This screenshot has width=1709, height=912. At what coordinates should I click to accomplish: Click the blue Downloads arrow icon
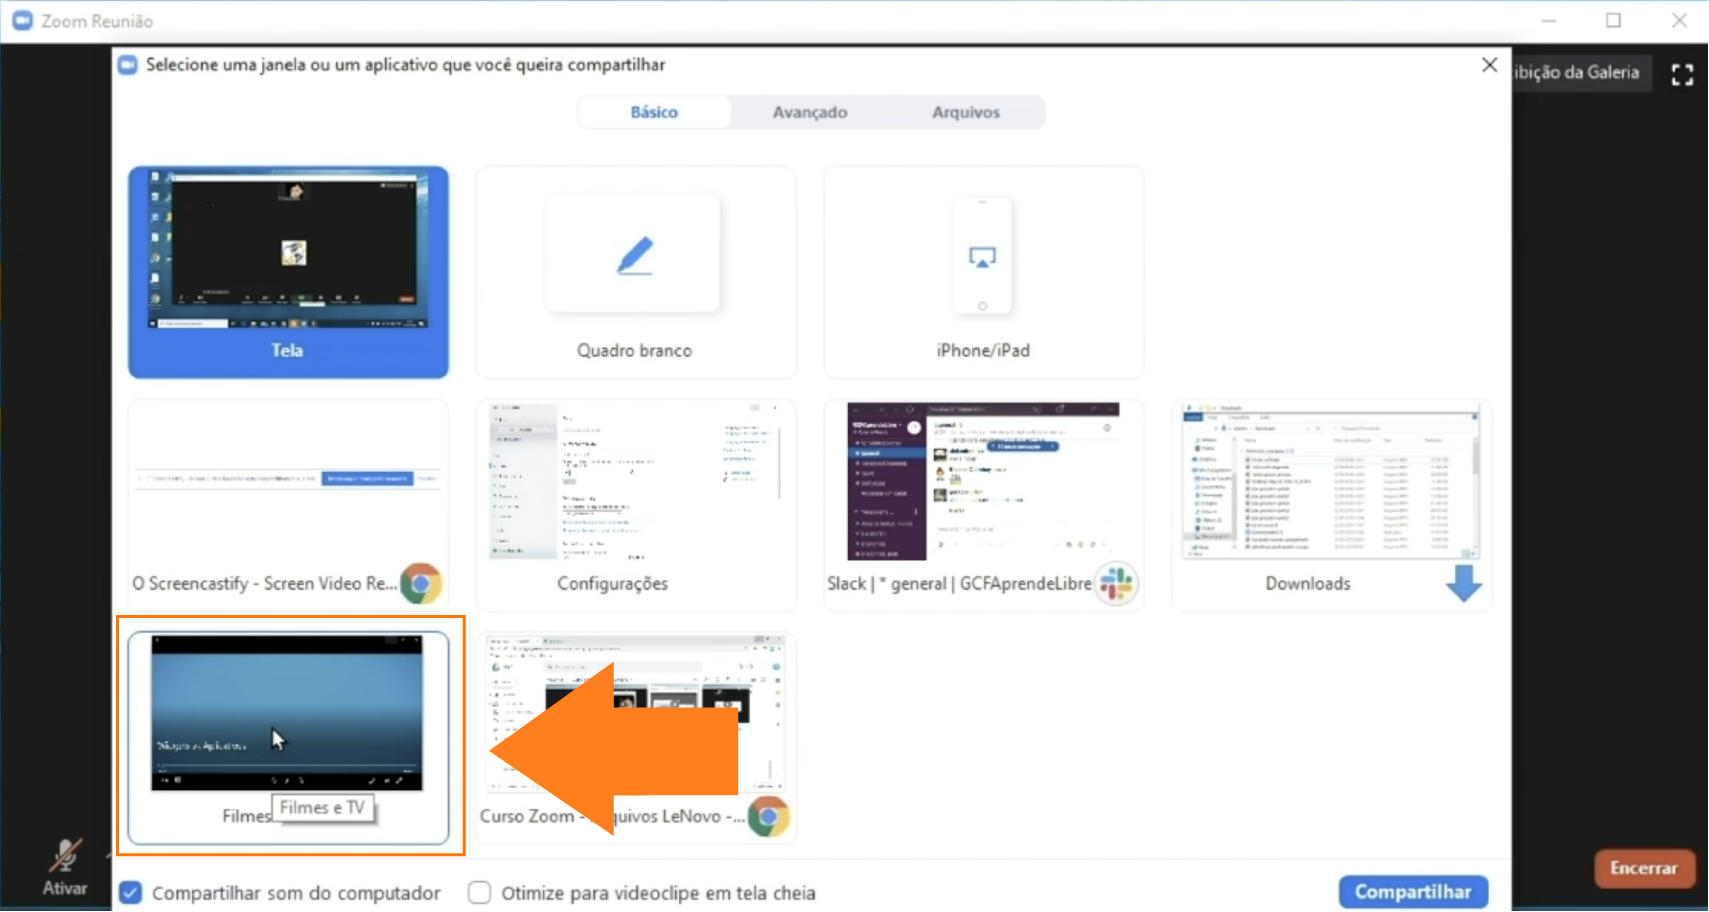pyautogui.click(x=1463, y=583)
